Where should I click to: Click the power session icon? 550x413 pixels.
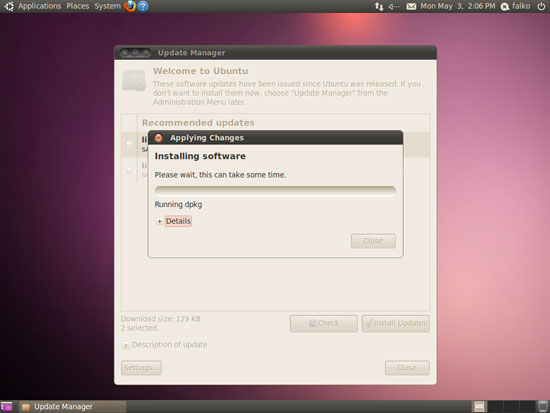coord(541,6)
